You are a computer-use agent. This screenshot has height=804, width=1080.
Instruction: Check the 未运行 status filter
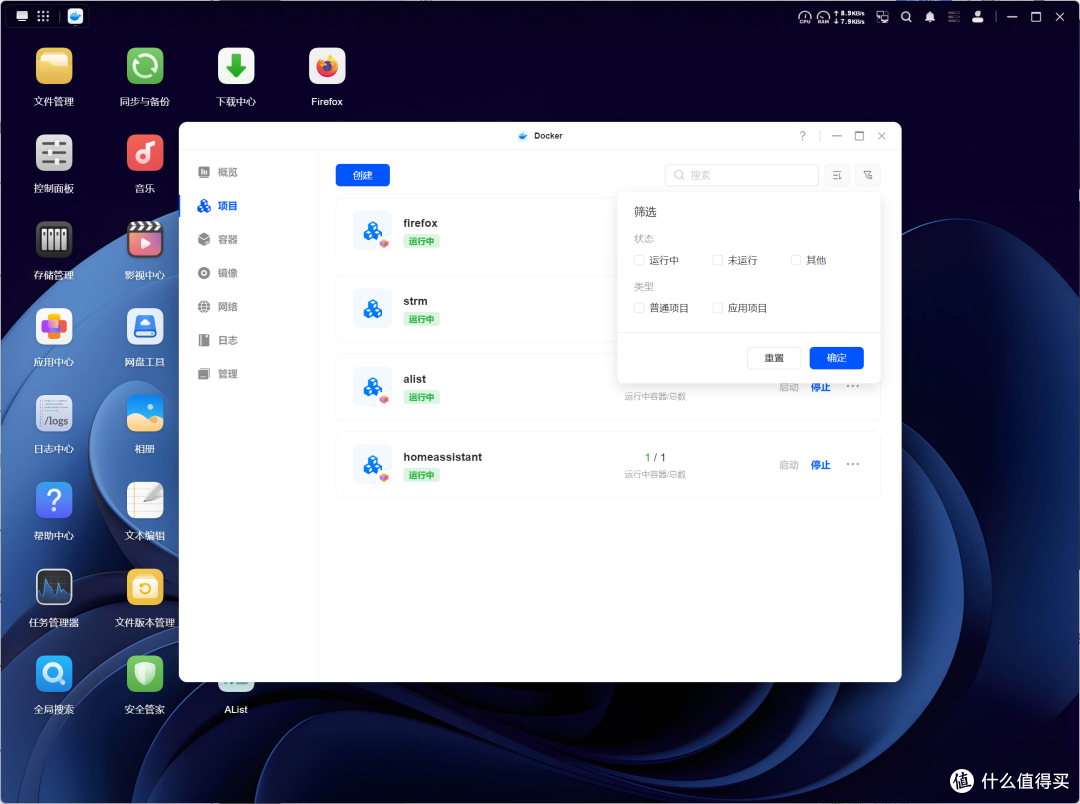[x=718, y=260]
